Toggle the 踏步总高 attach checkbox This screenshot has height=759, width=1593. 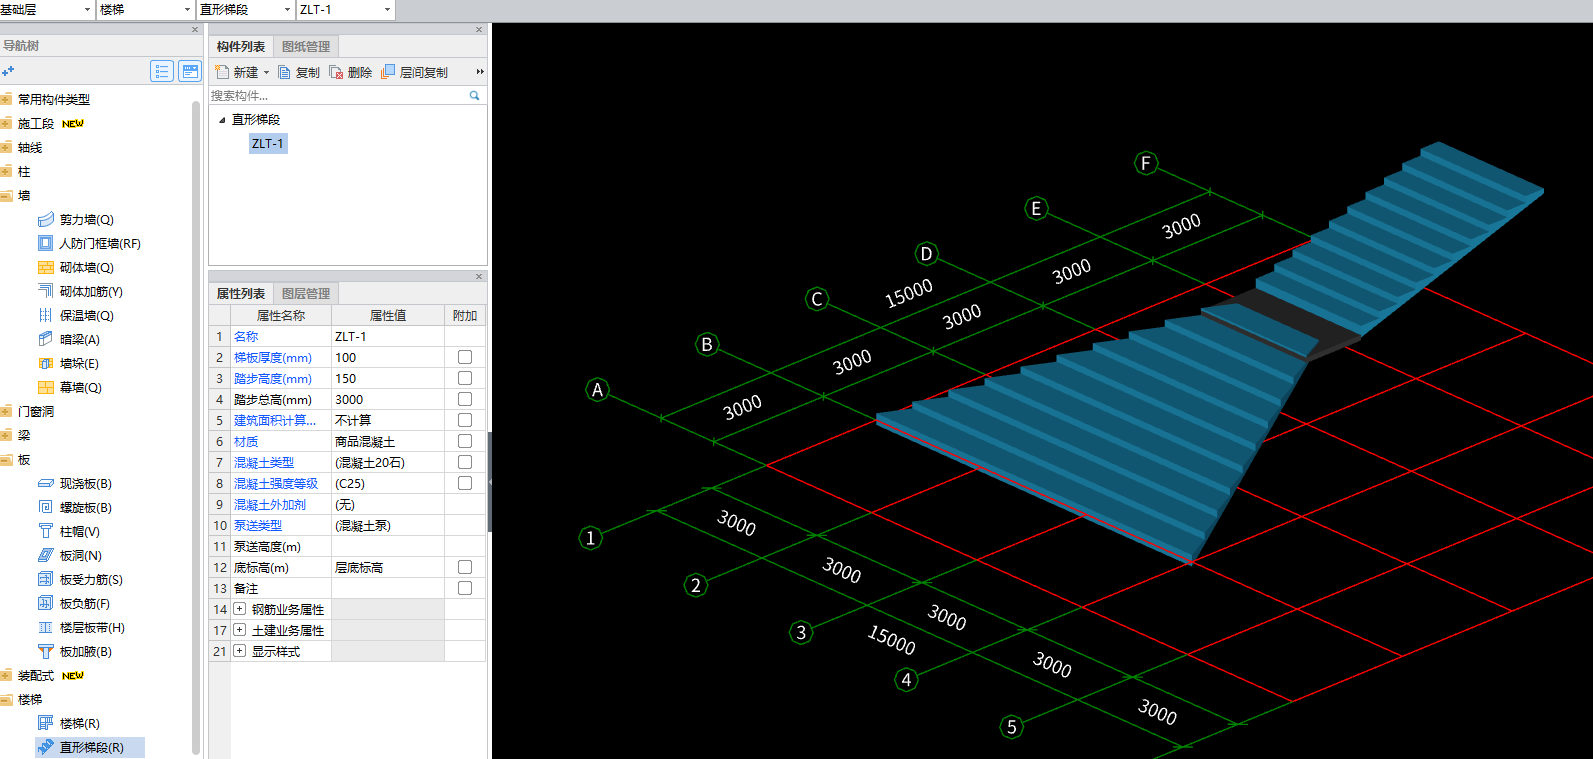[x=465, y=399]
